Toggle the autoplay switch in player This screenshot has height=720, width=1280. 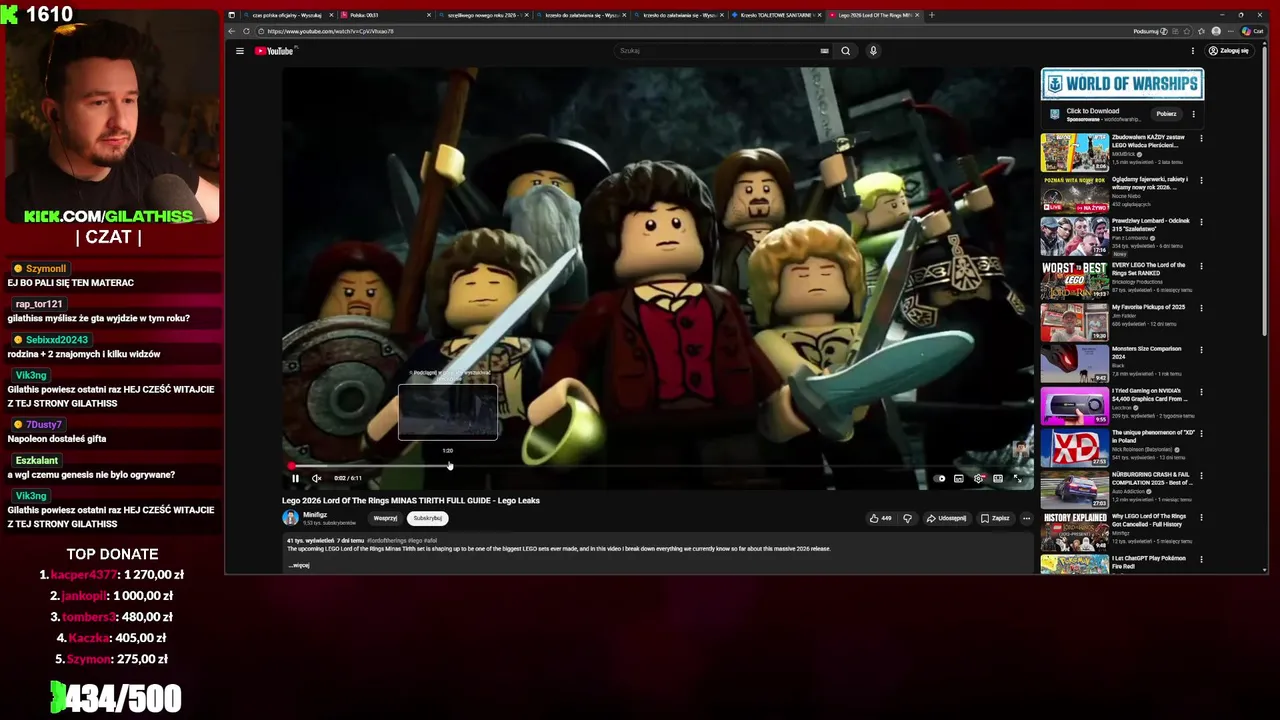pyautogui.click(x=940, y=478)
